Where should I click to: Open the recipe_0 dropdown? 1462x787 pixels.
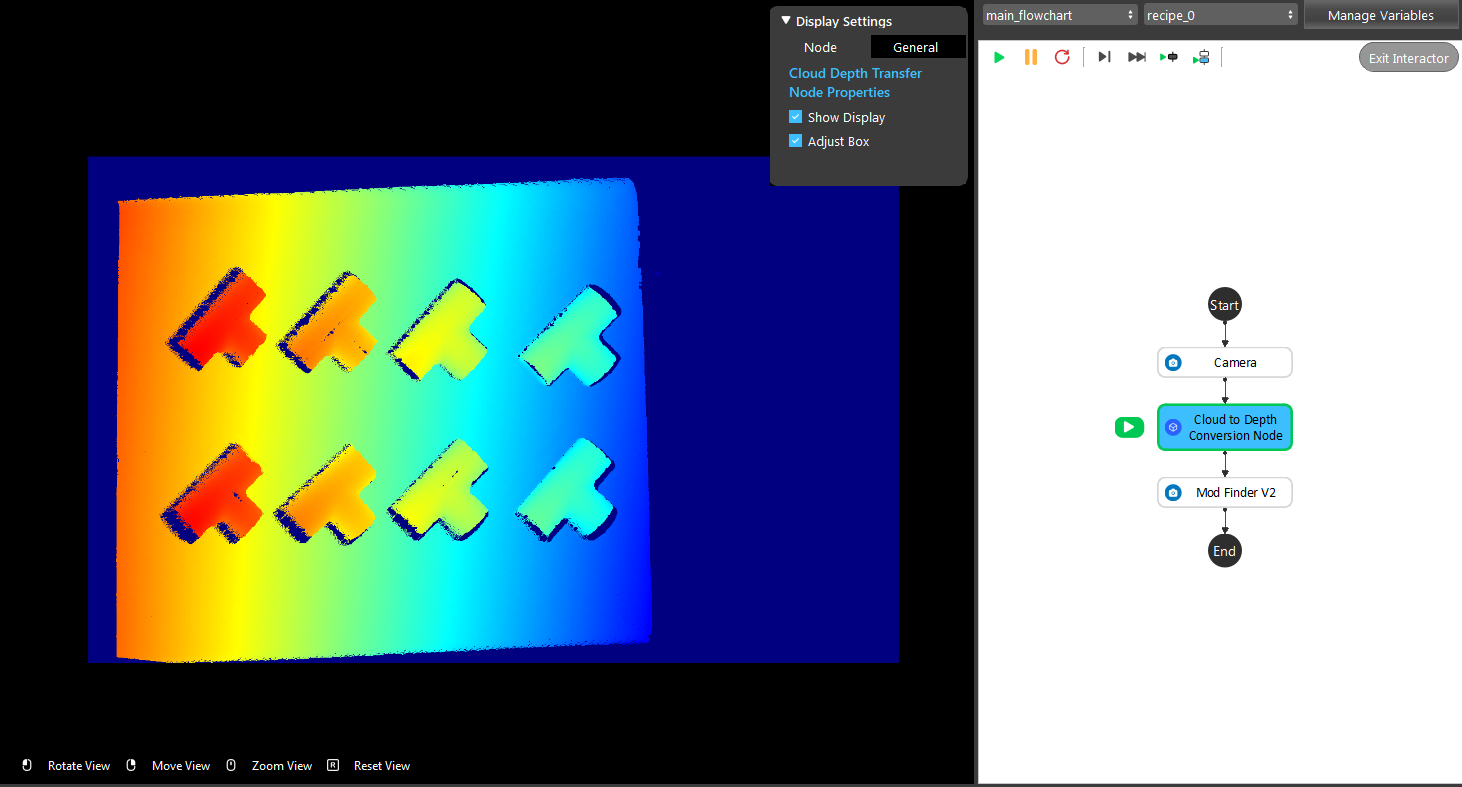tap(1221, 15)
